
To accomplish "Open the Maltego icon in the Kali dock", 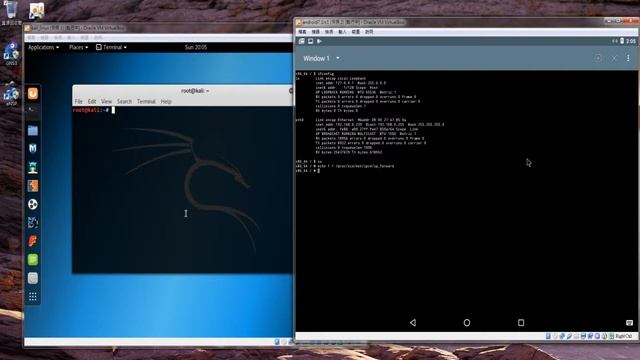I will 33,222.
